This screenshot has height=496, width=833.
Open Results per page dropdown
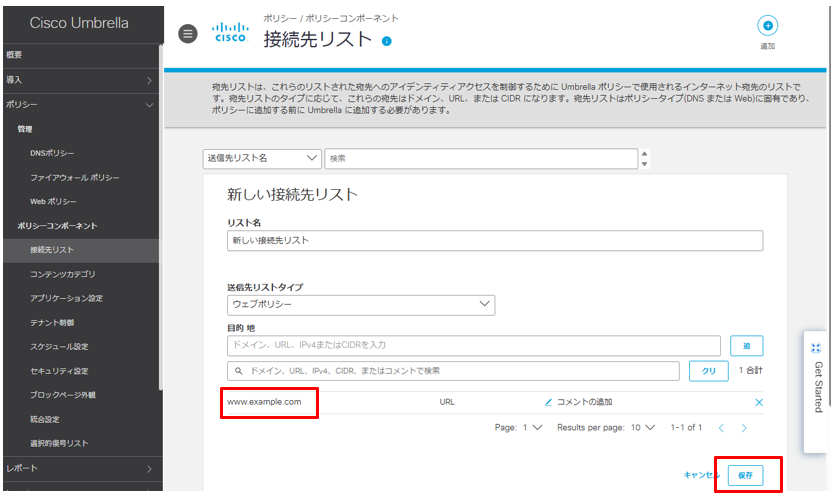click(x=643, y=427)
